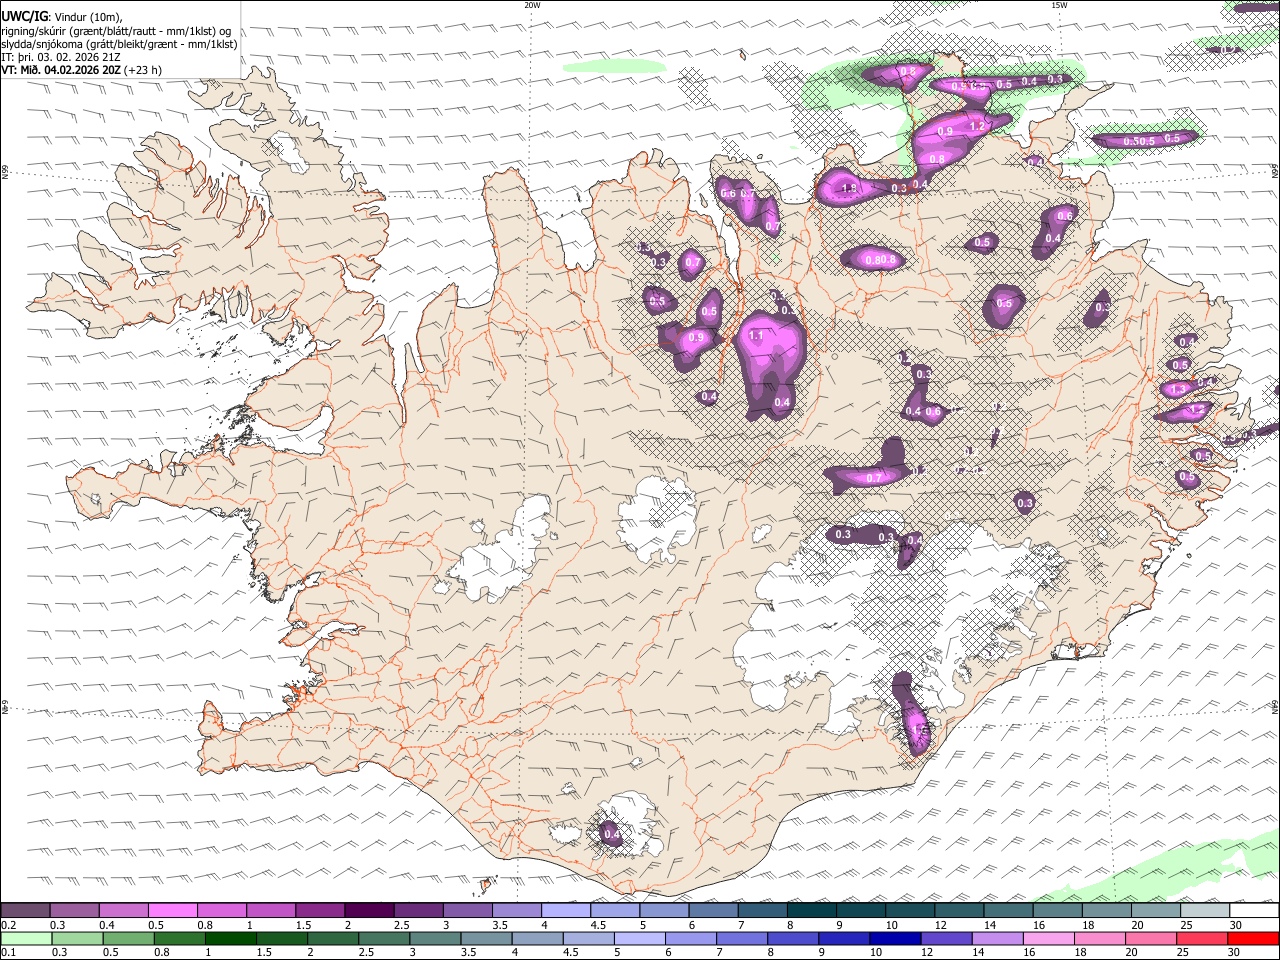Select the bright red 30 swatch in lower legend
This screenshot has height=960, width=1280.
(1253, 938)
